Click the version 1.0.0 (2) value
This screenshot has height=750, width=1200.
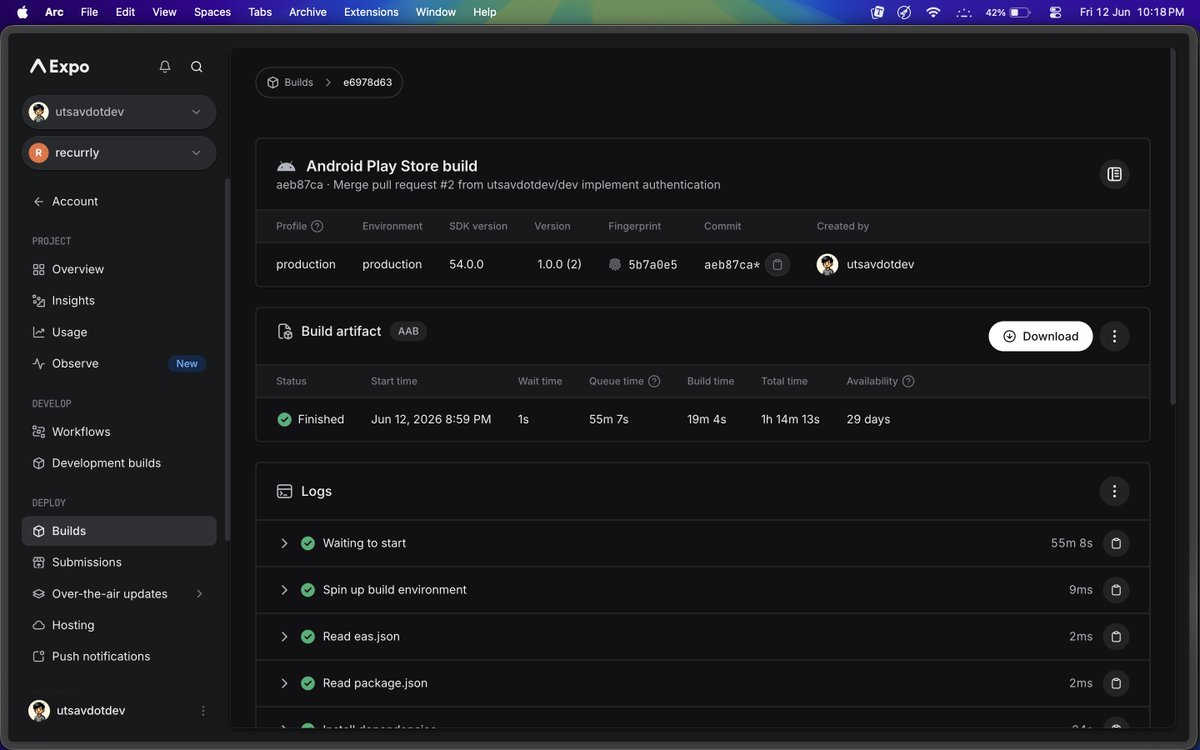click(x=559, y=265)
